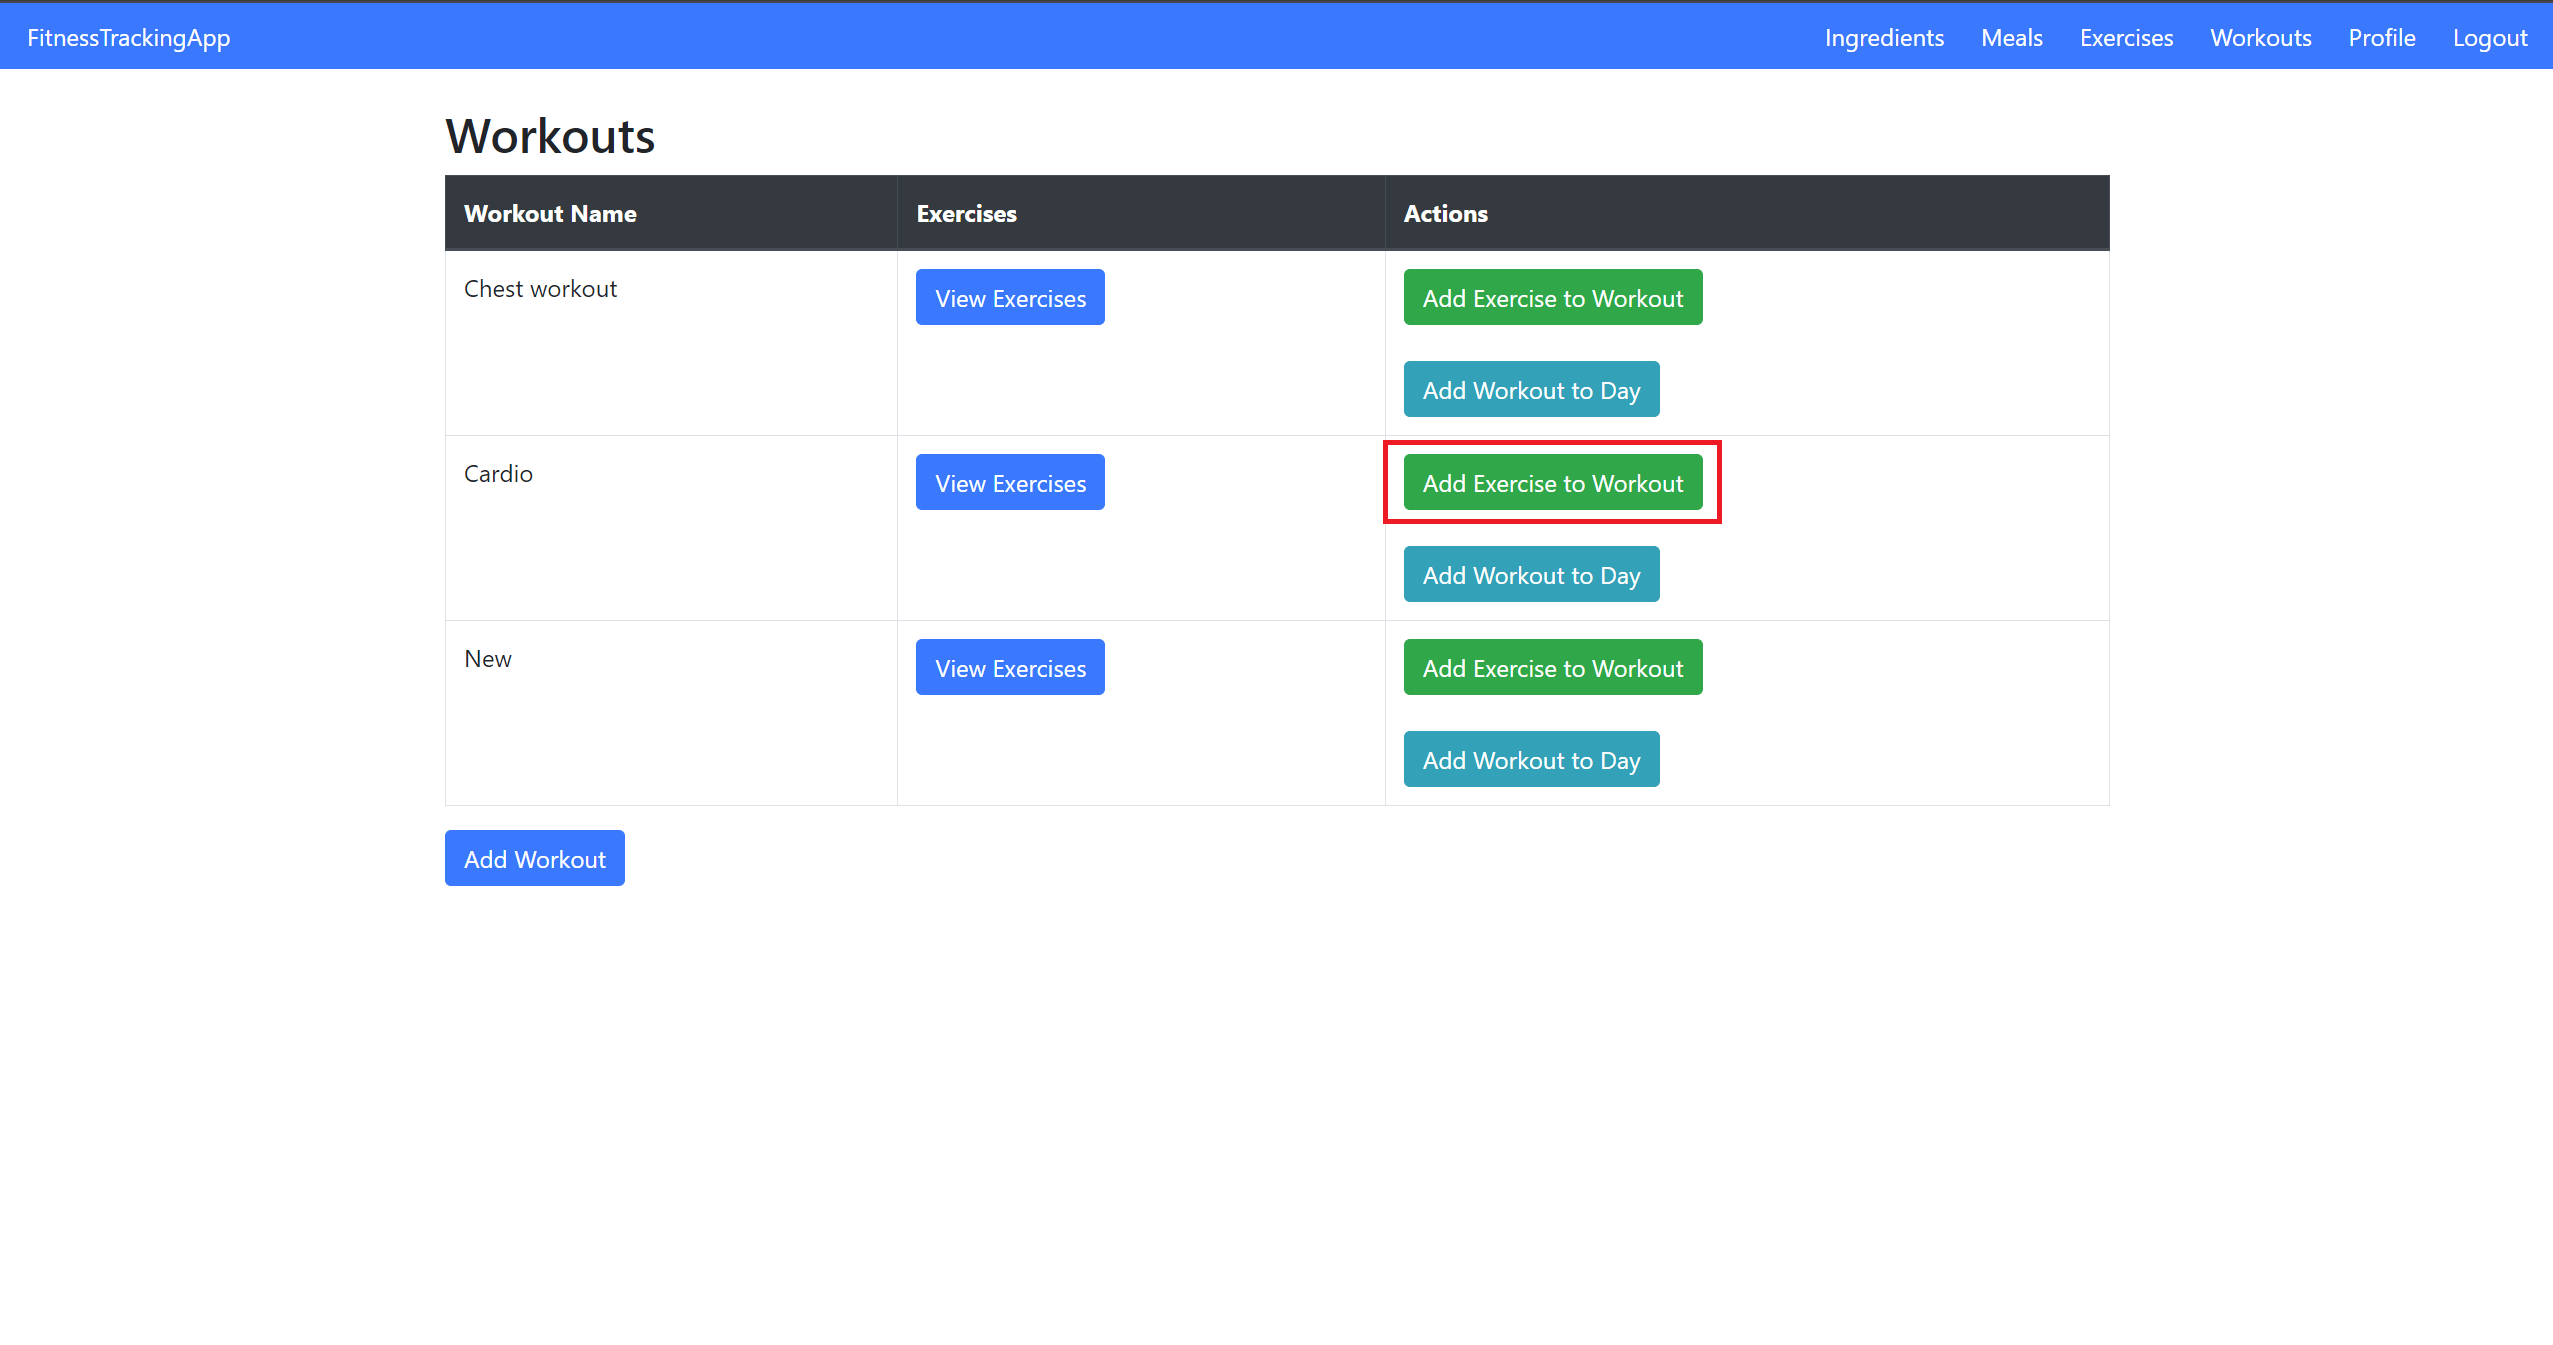
Task: Add Exercise to New workout
Action: (1552, 668)
